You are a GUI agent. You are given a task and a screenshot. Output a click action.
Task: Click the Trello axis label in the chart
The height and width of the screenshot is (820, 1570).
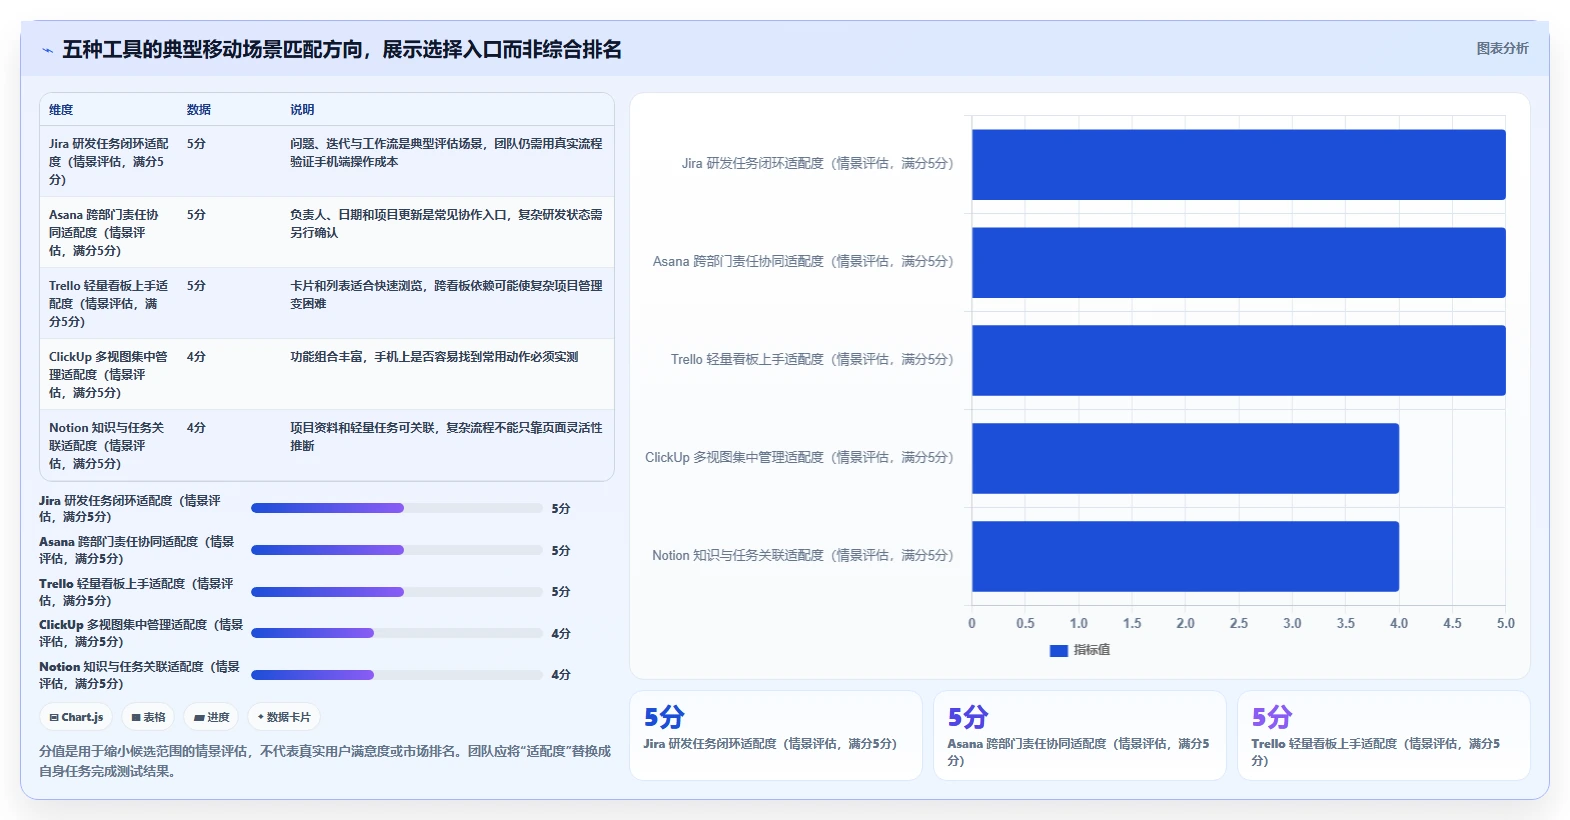812,360
